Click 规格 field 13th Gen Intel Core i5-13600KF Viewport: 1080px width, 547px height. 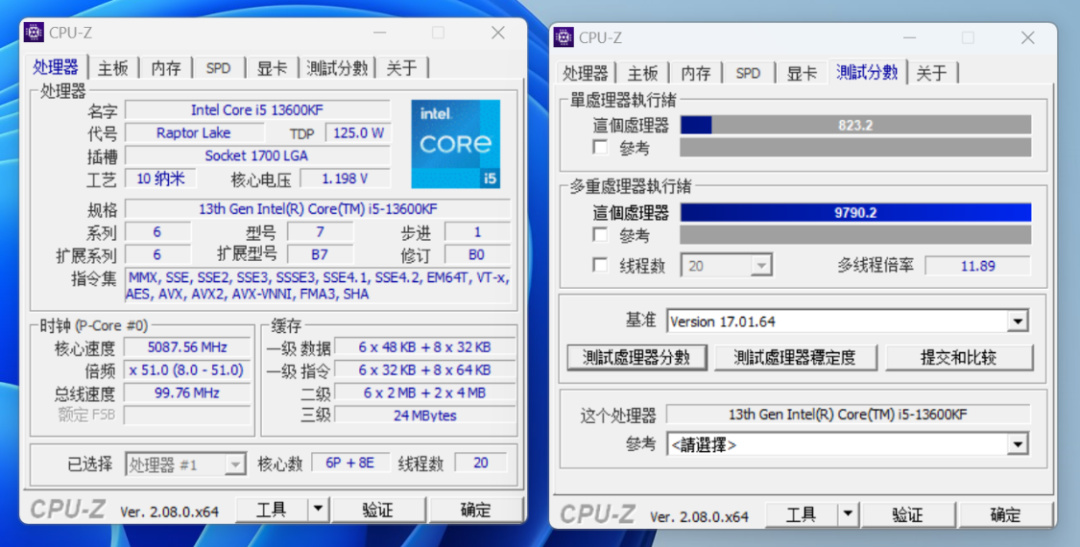point(318,209)
